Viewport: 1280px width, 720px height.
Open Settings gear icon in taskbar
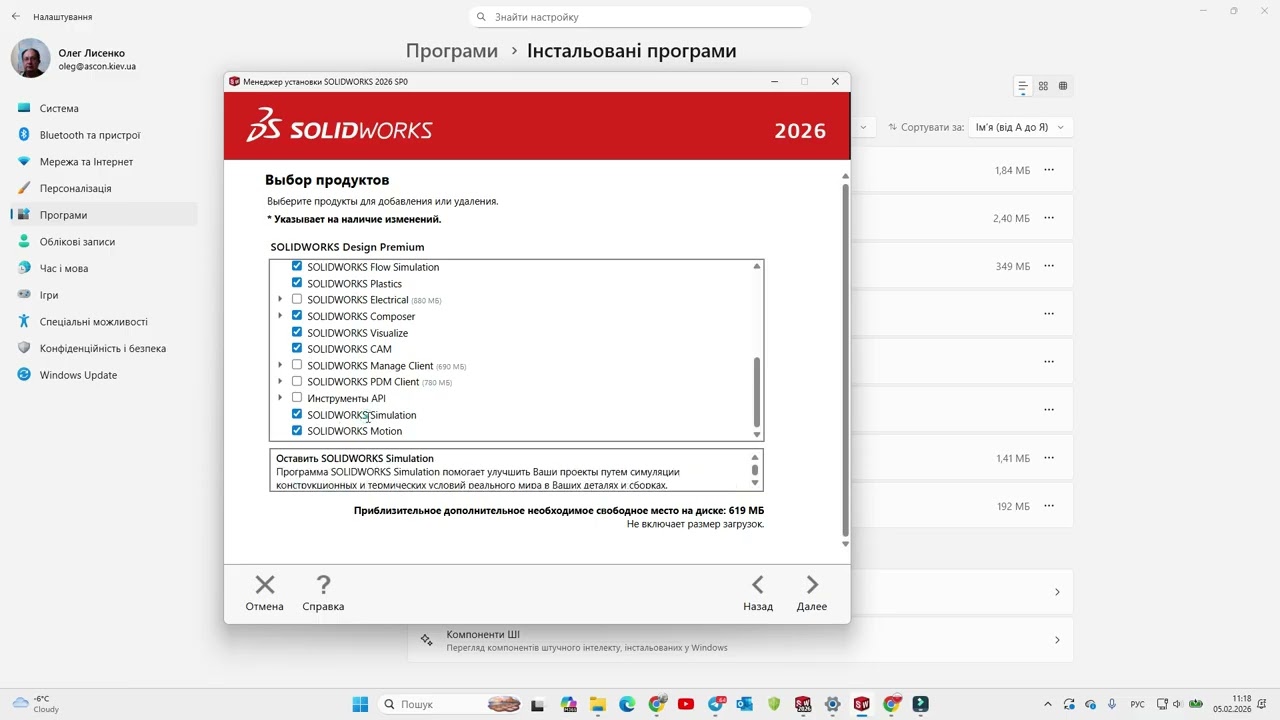(832, 704)
